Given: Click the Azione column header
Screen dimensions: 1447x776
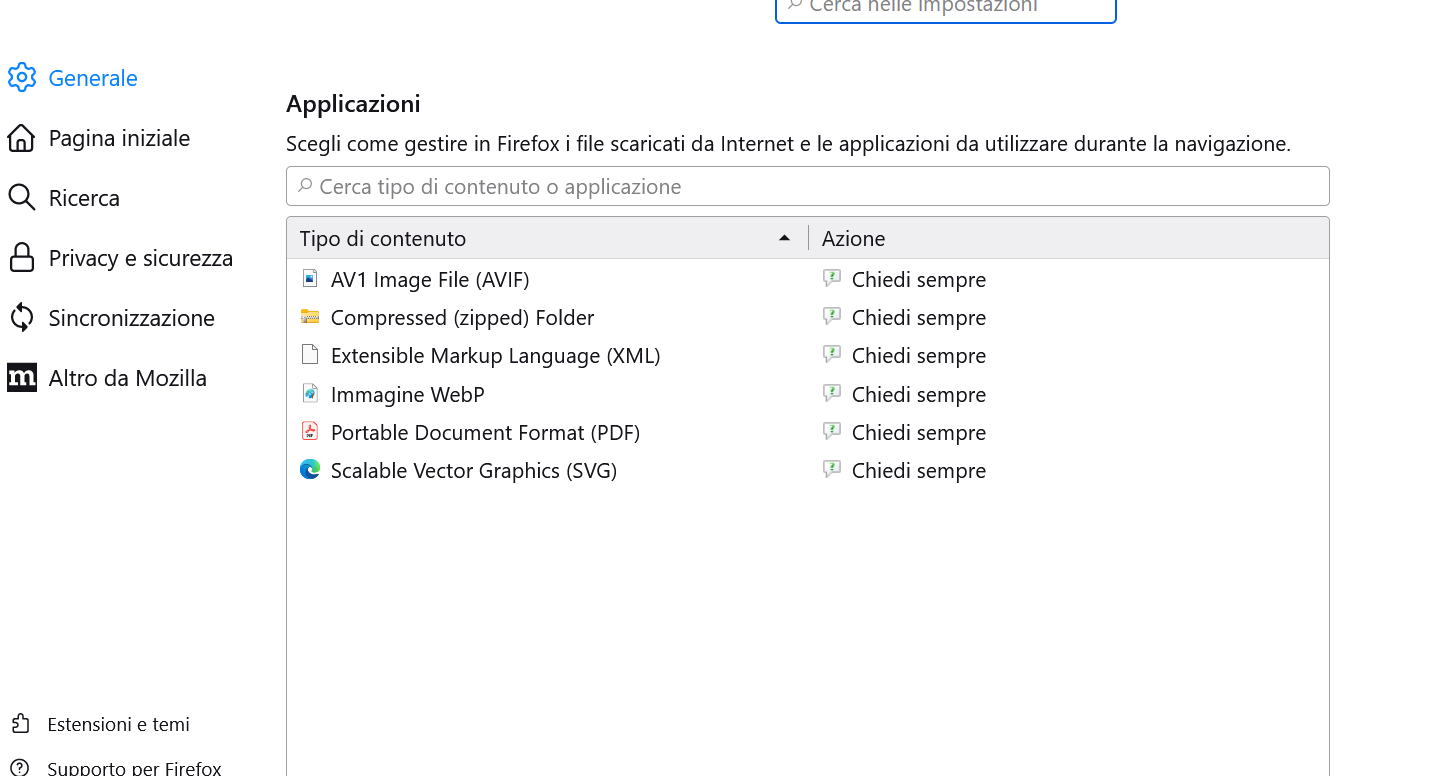Looking at the screenshot, I should pyautogui.click(x=853, y=239).
